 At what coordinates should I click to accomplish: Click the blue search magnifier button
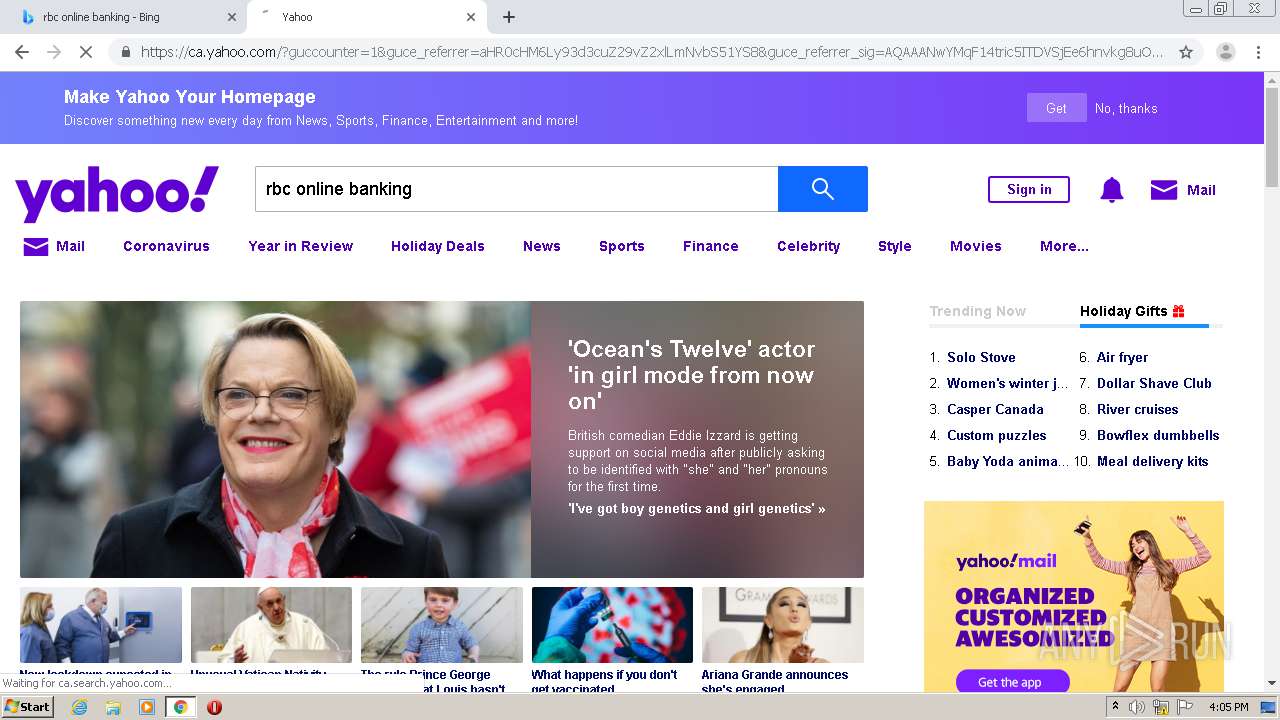822,189
